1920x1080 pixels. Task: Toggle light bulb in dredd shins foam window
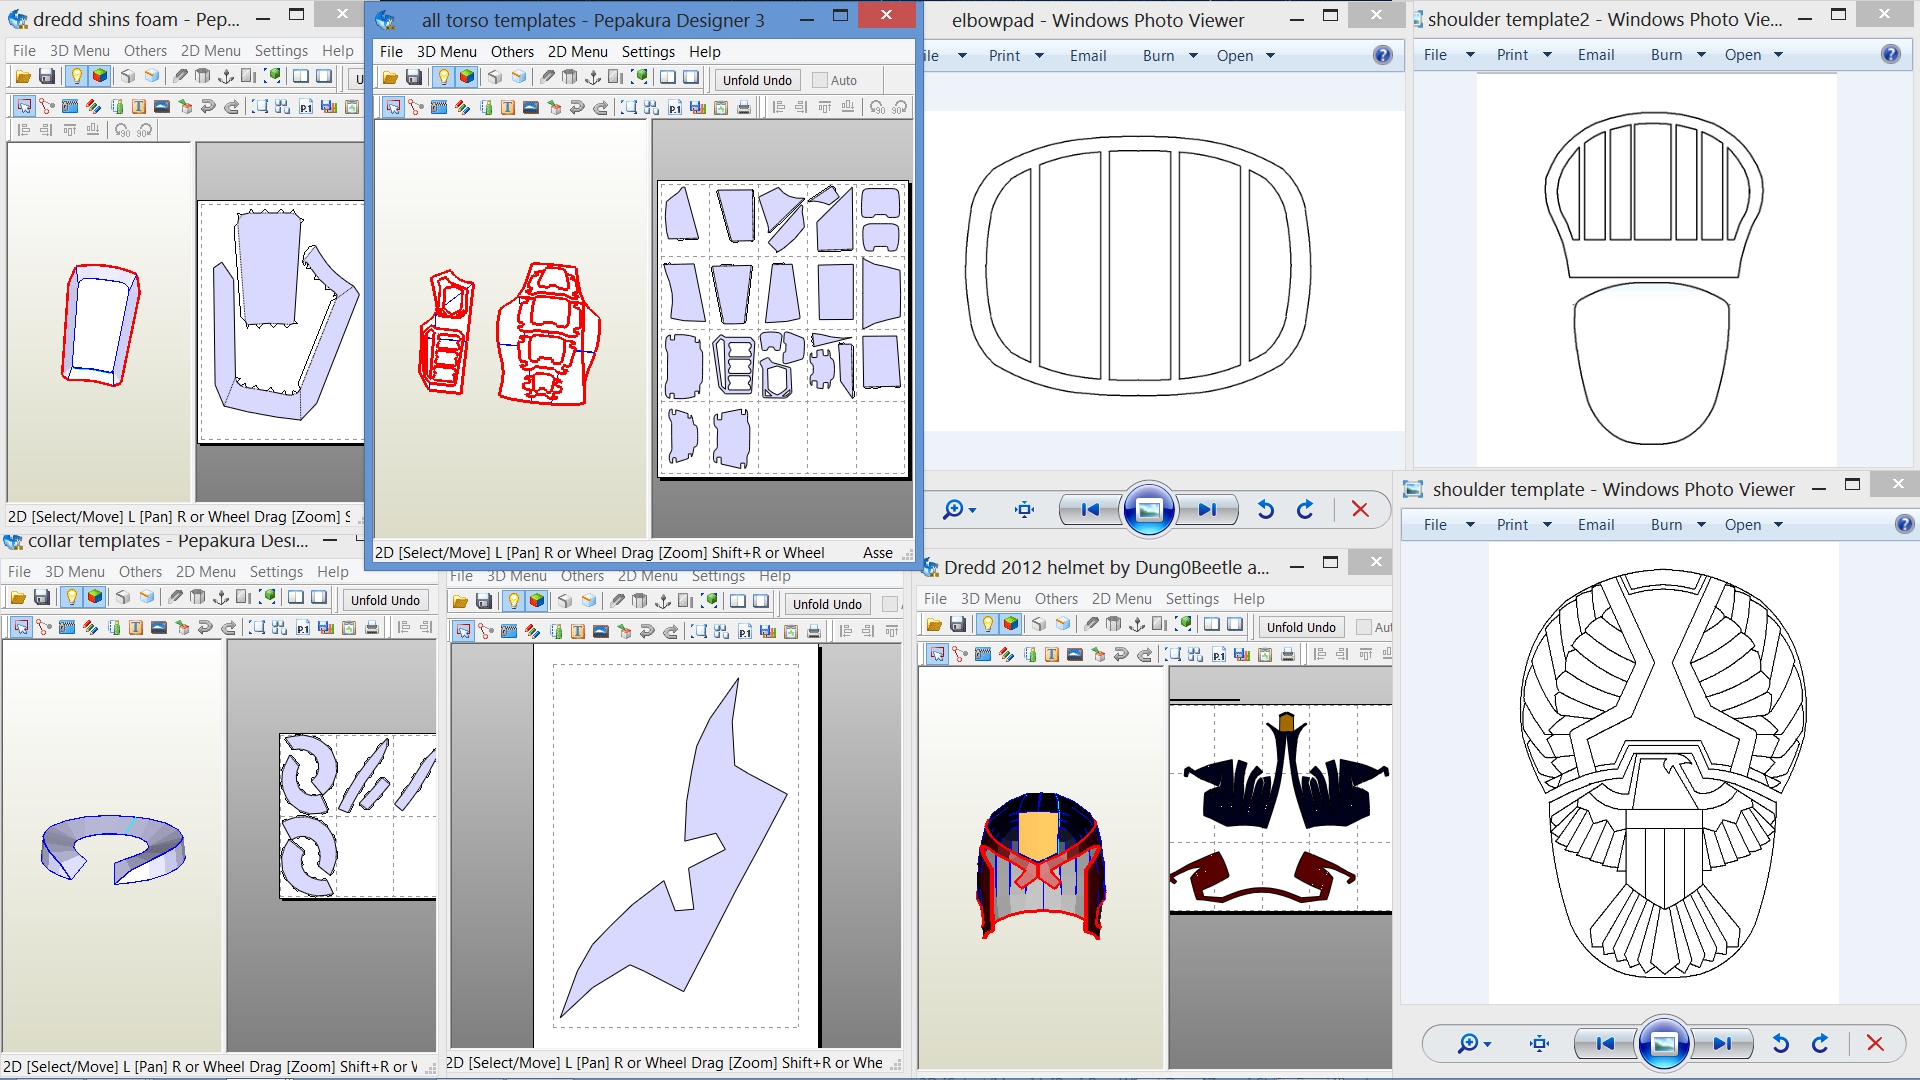click(76, 76)
